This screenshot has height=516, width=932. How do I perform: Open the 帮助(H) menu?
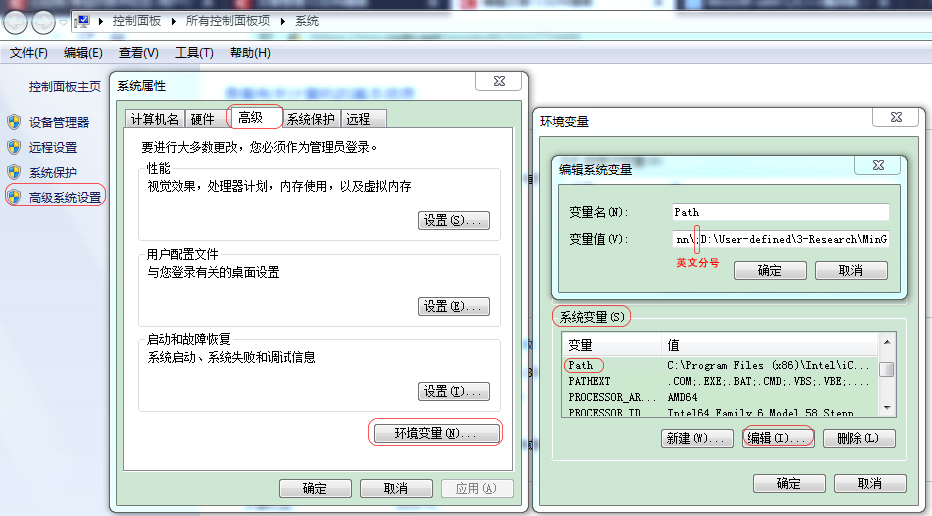250,53
